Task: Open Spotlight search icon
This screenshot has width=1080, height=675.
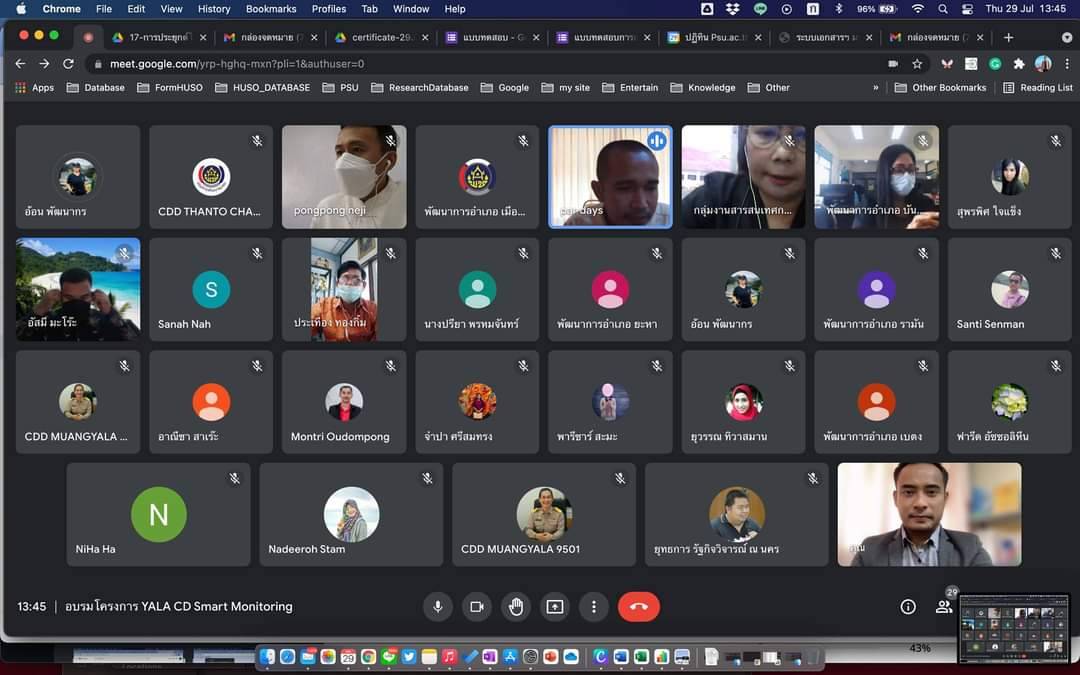Action: point(943,9)
